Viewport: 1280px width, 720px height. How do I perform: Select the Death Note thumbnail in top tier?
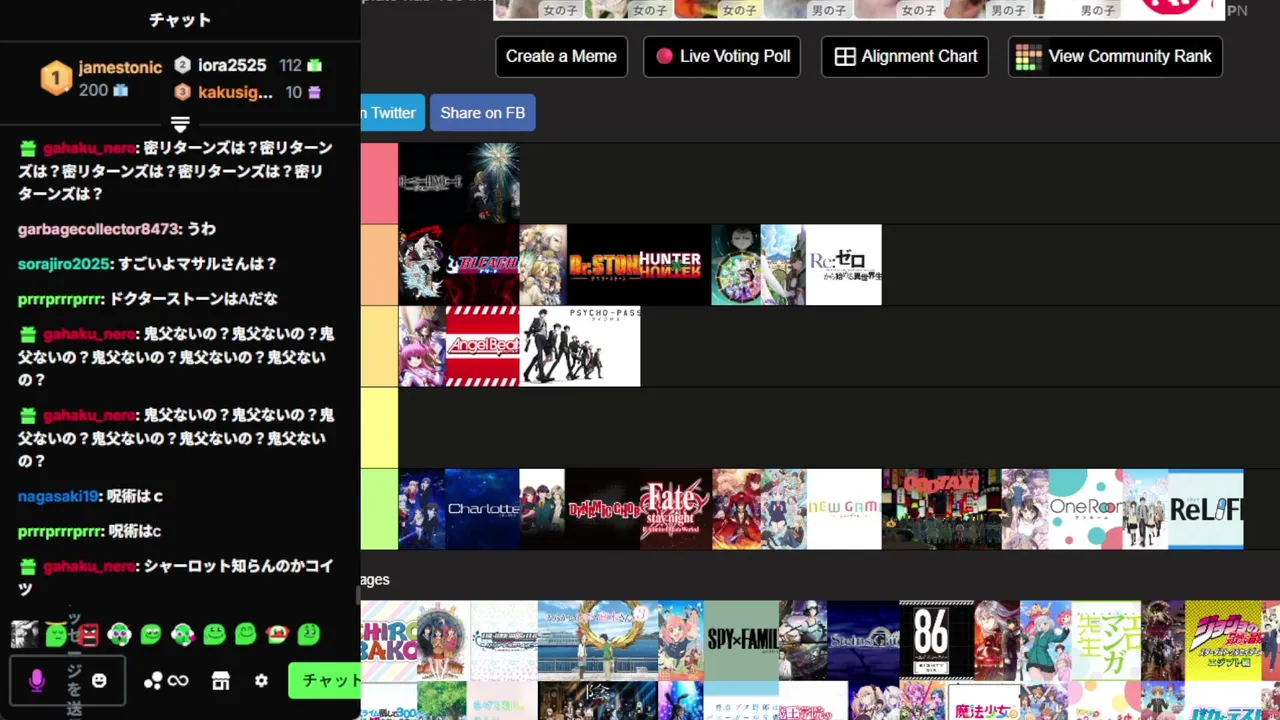click(x=459, y=183)
